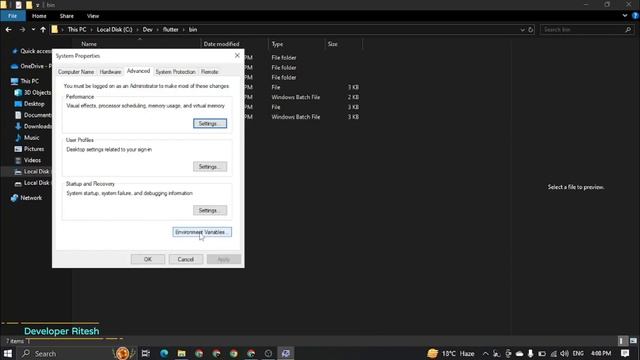640x360 pixels.
Task: Open the View ribbon tab
Action: pyautogui.click(x=93, y=16)
